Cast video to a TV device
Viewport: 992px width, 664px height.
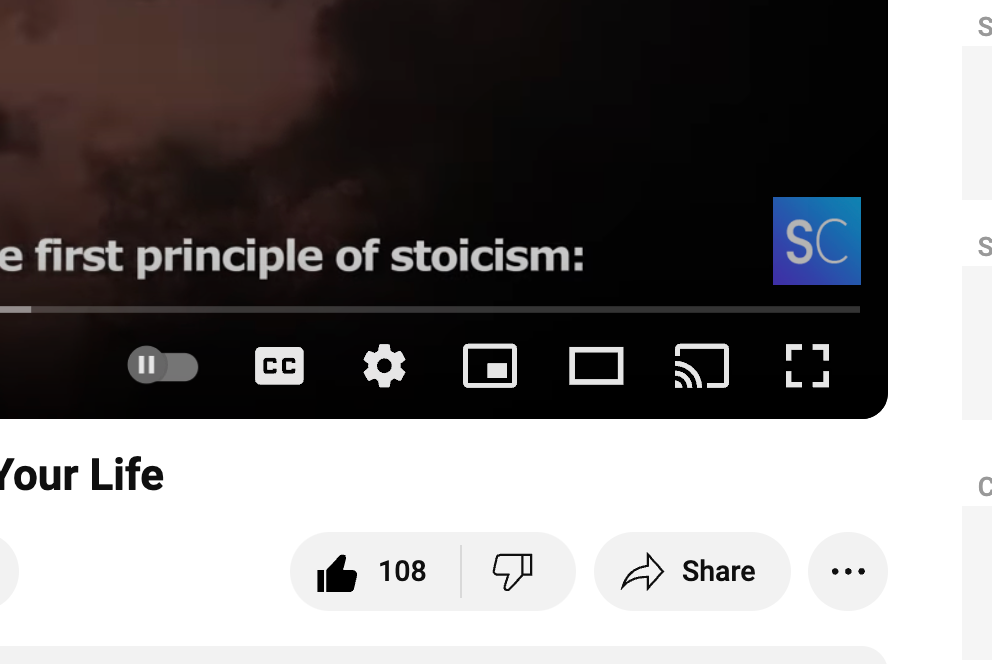click(x=702, y=366)
